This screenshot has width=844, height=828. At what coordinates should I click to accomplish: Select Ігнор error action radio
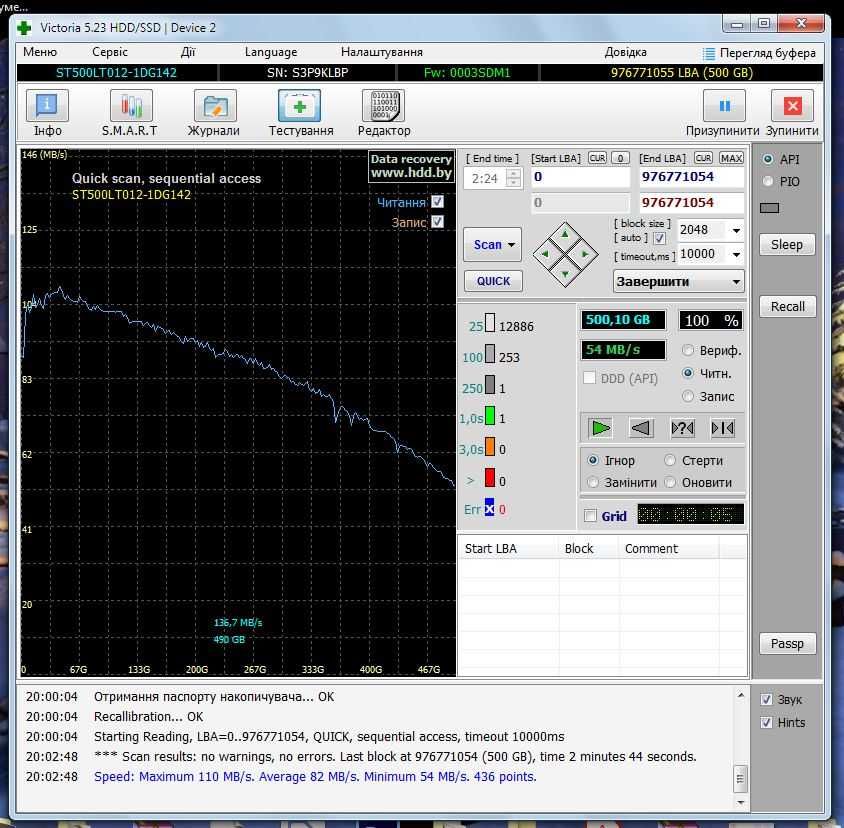[593, 460]
